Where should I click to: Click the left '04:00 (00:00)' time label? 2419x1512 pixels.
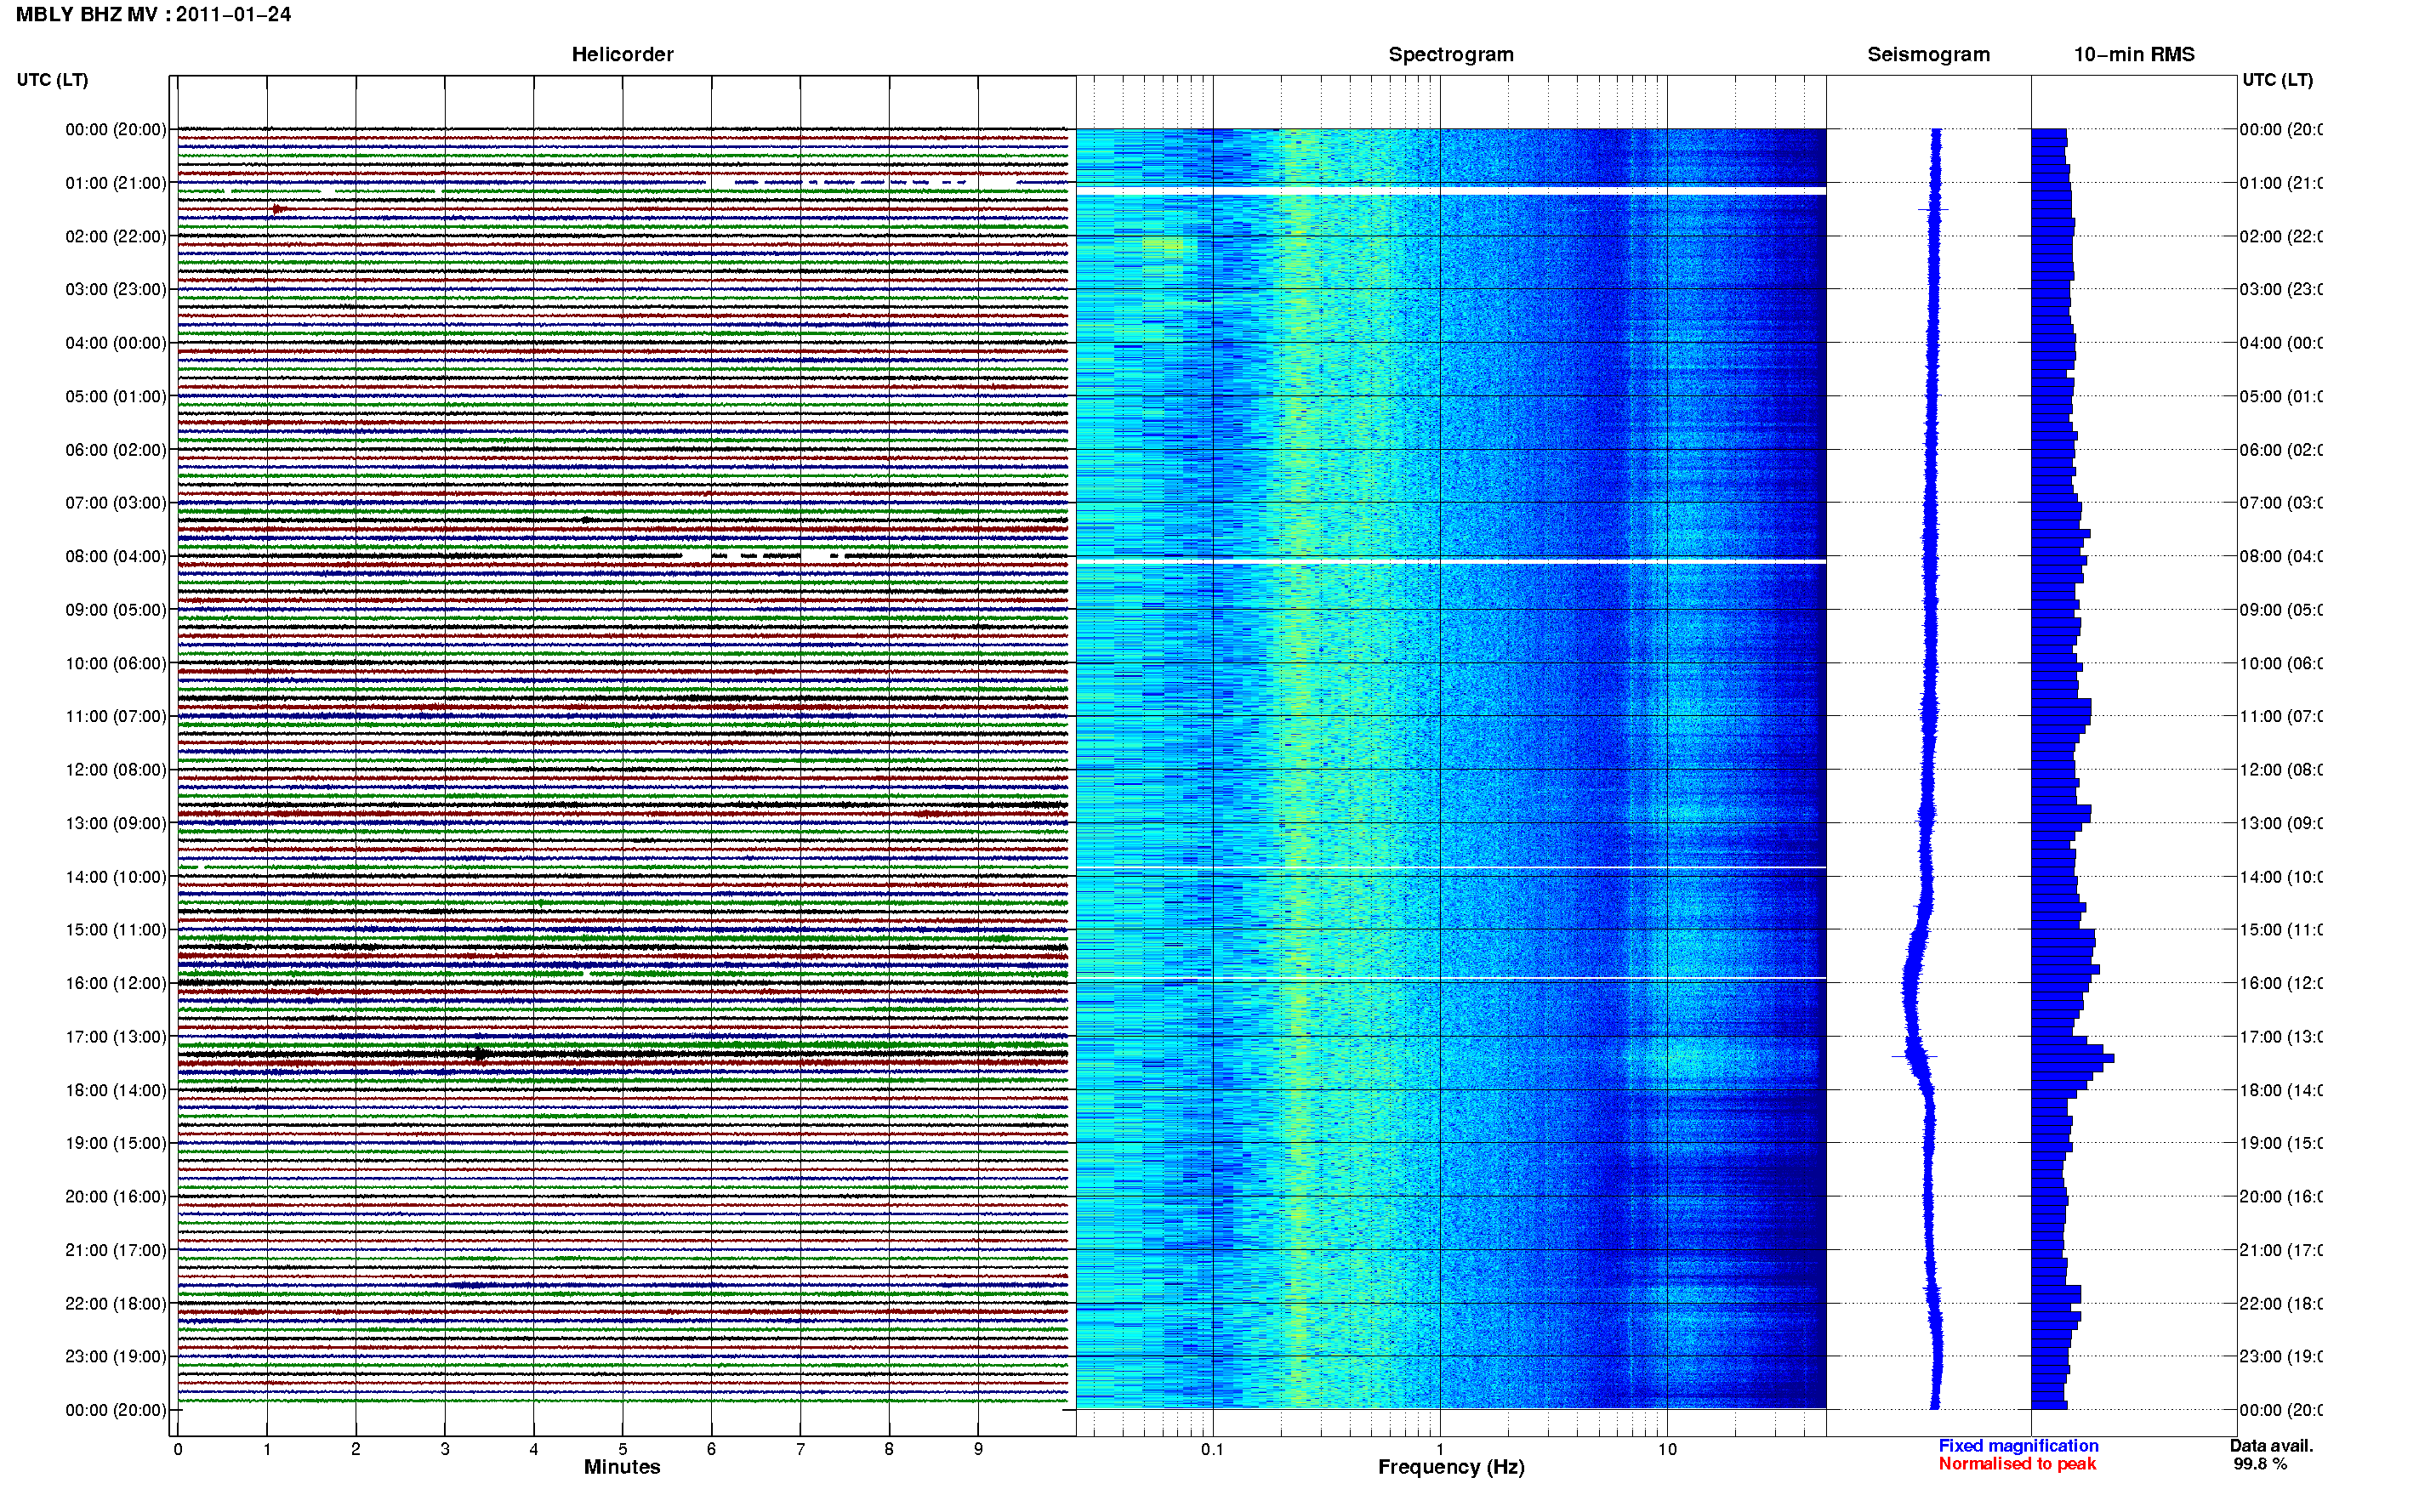(116, 343)
